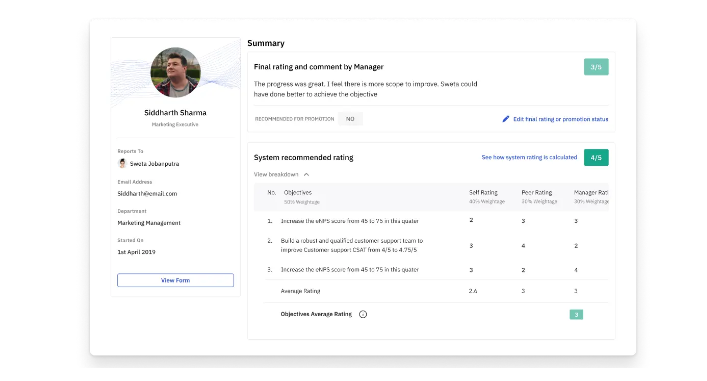Click Sweta Jobanputra manager name
The height and width of the screenshot is (381, 707).
click(154, 164)
